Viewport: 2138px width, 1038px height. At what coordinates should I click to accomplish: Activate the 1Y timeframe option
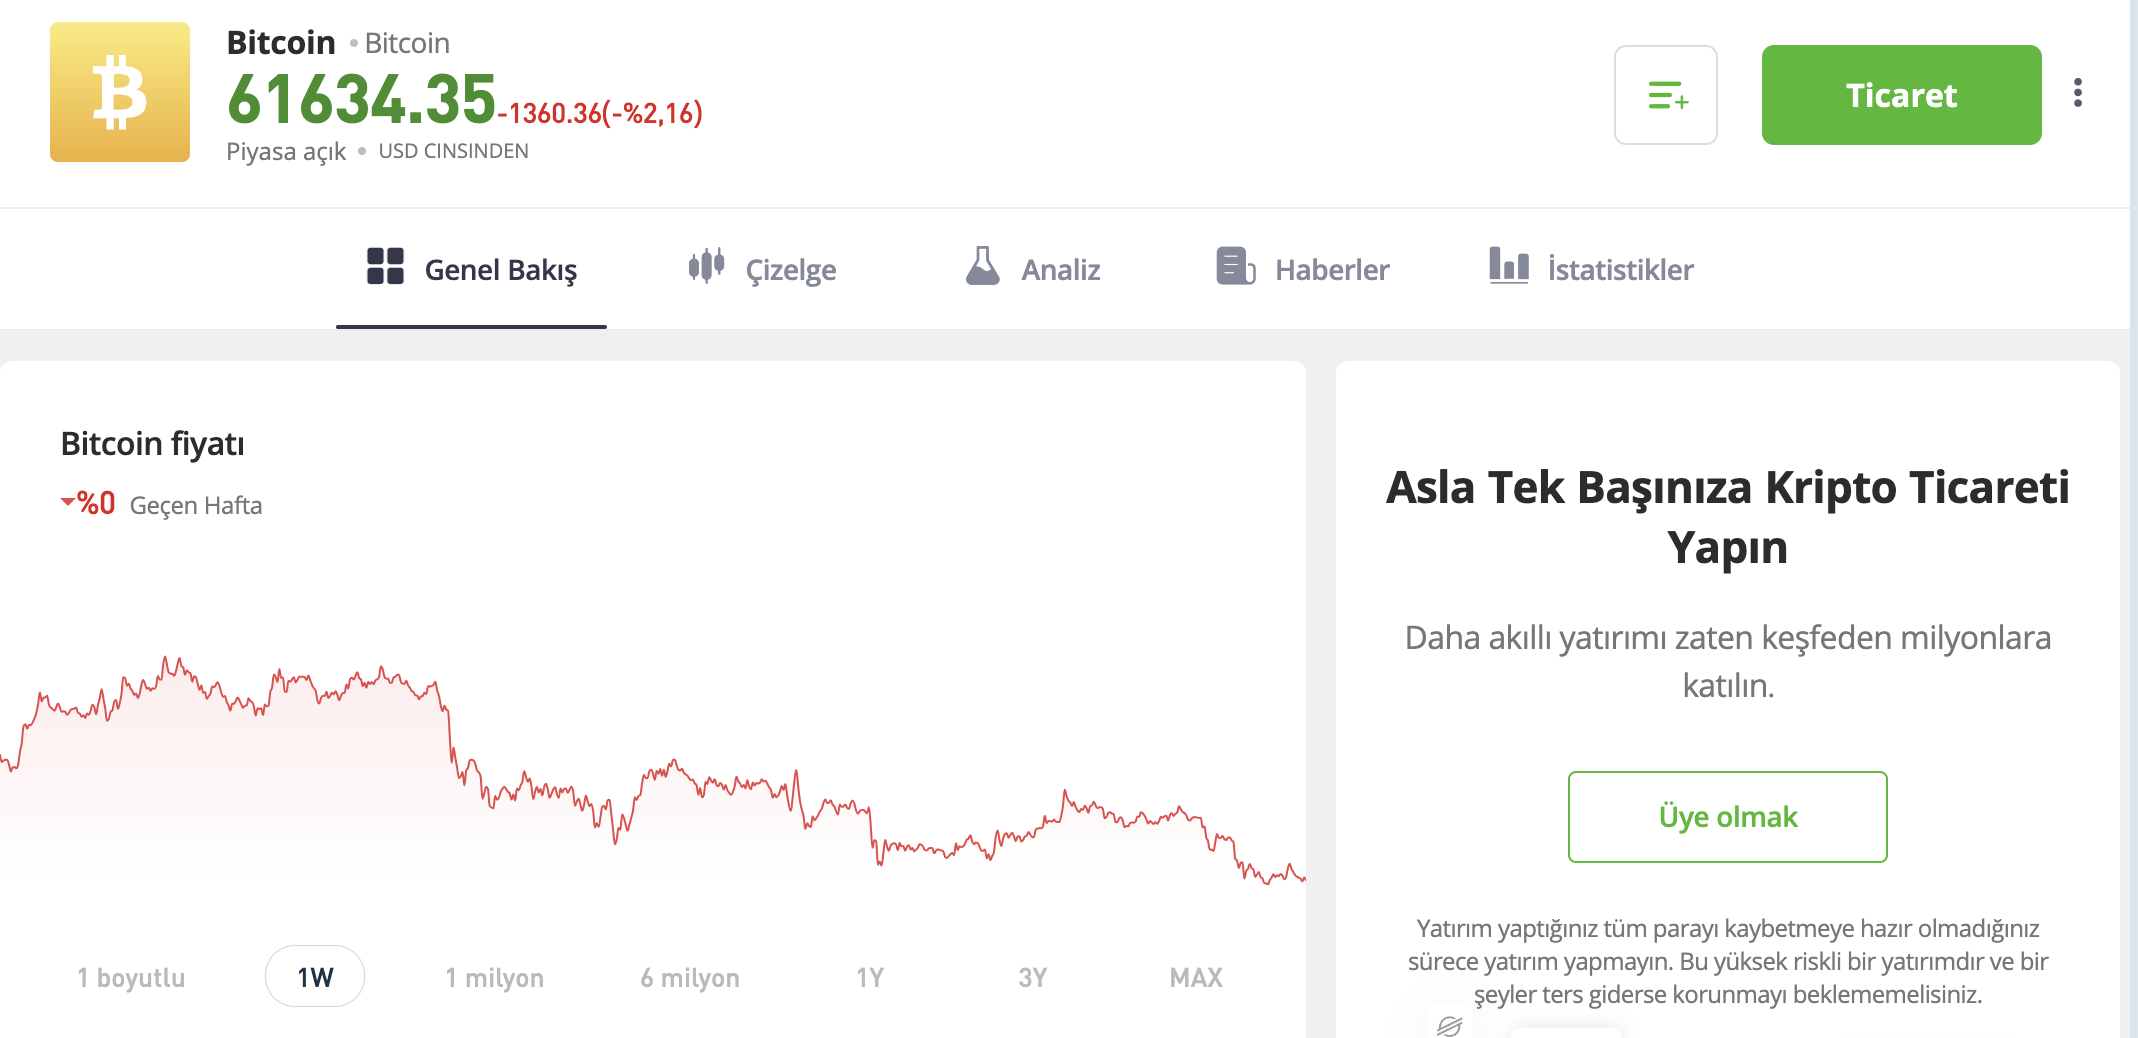click(868, 975)
